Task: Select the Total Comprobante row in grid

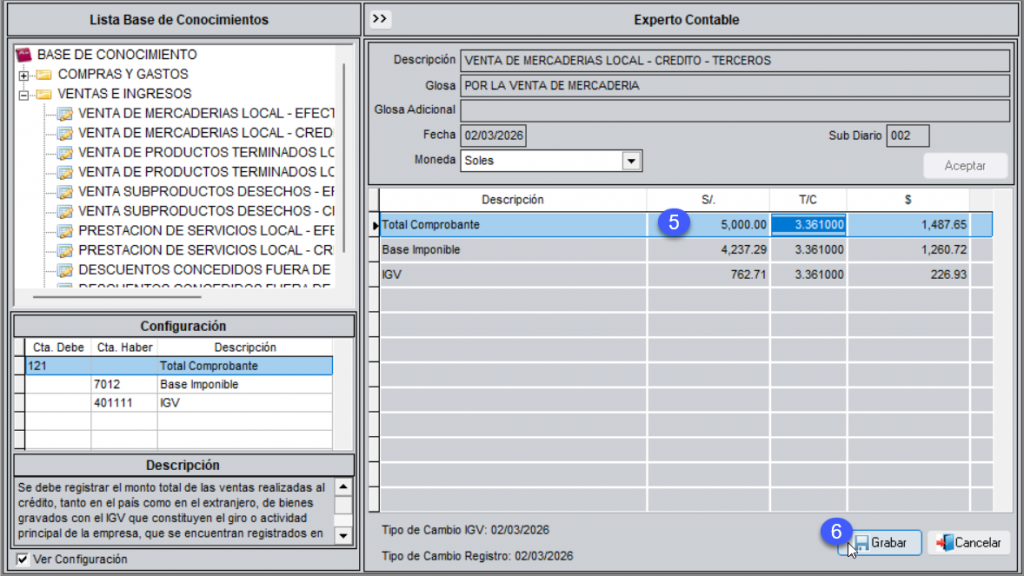Action: tap(686, 225)
